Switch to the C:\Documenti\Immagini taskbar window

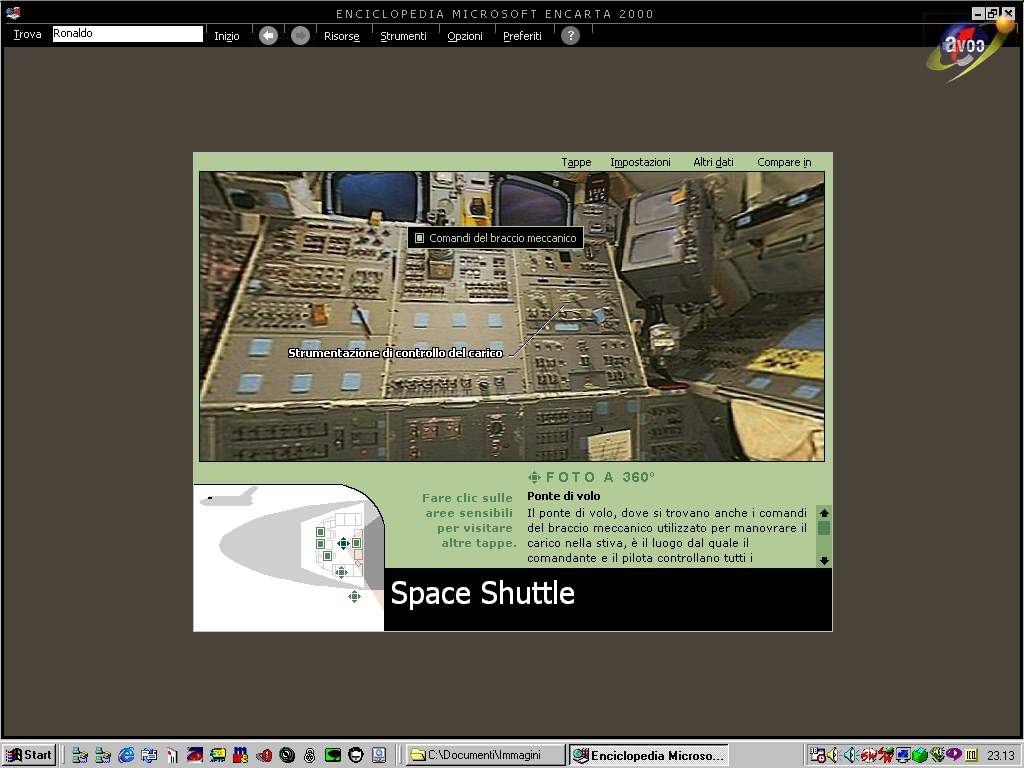[x=485, y=755]
